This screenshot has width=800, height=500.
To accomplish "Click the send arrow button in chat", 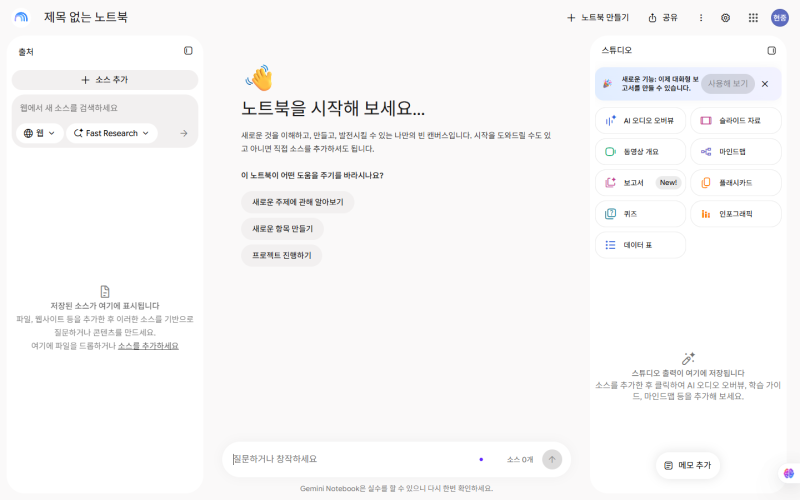I will [552, 459].
